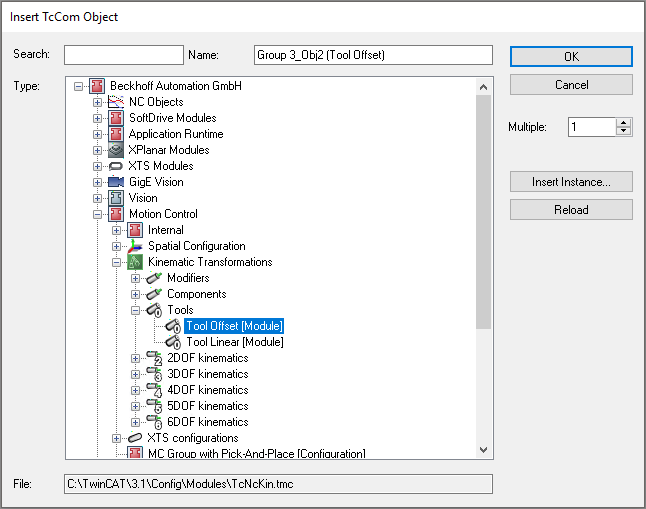
Task: Click inside the Search field
Action: [124, 55]
